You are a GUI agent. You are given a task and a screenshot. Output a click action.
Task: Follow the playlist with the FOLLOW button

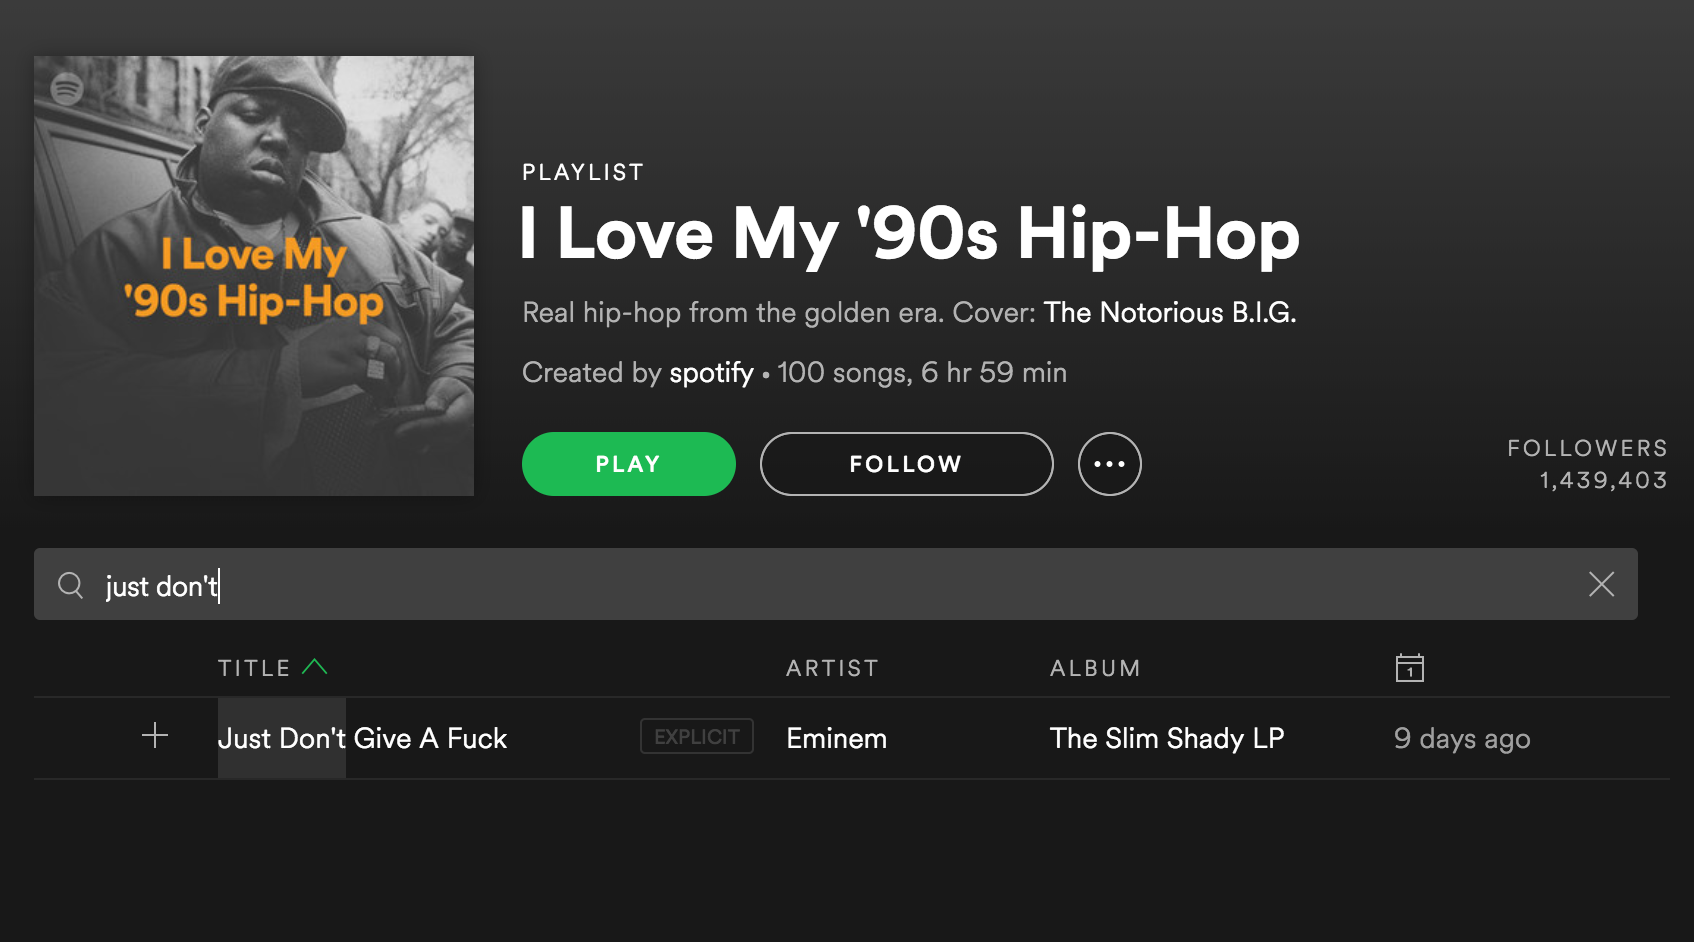click(906, 464)
